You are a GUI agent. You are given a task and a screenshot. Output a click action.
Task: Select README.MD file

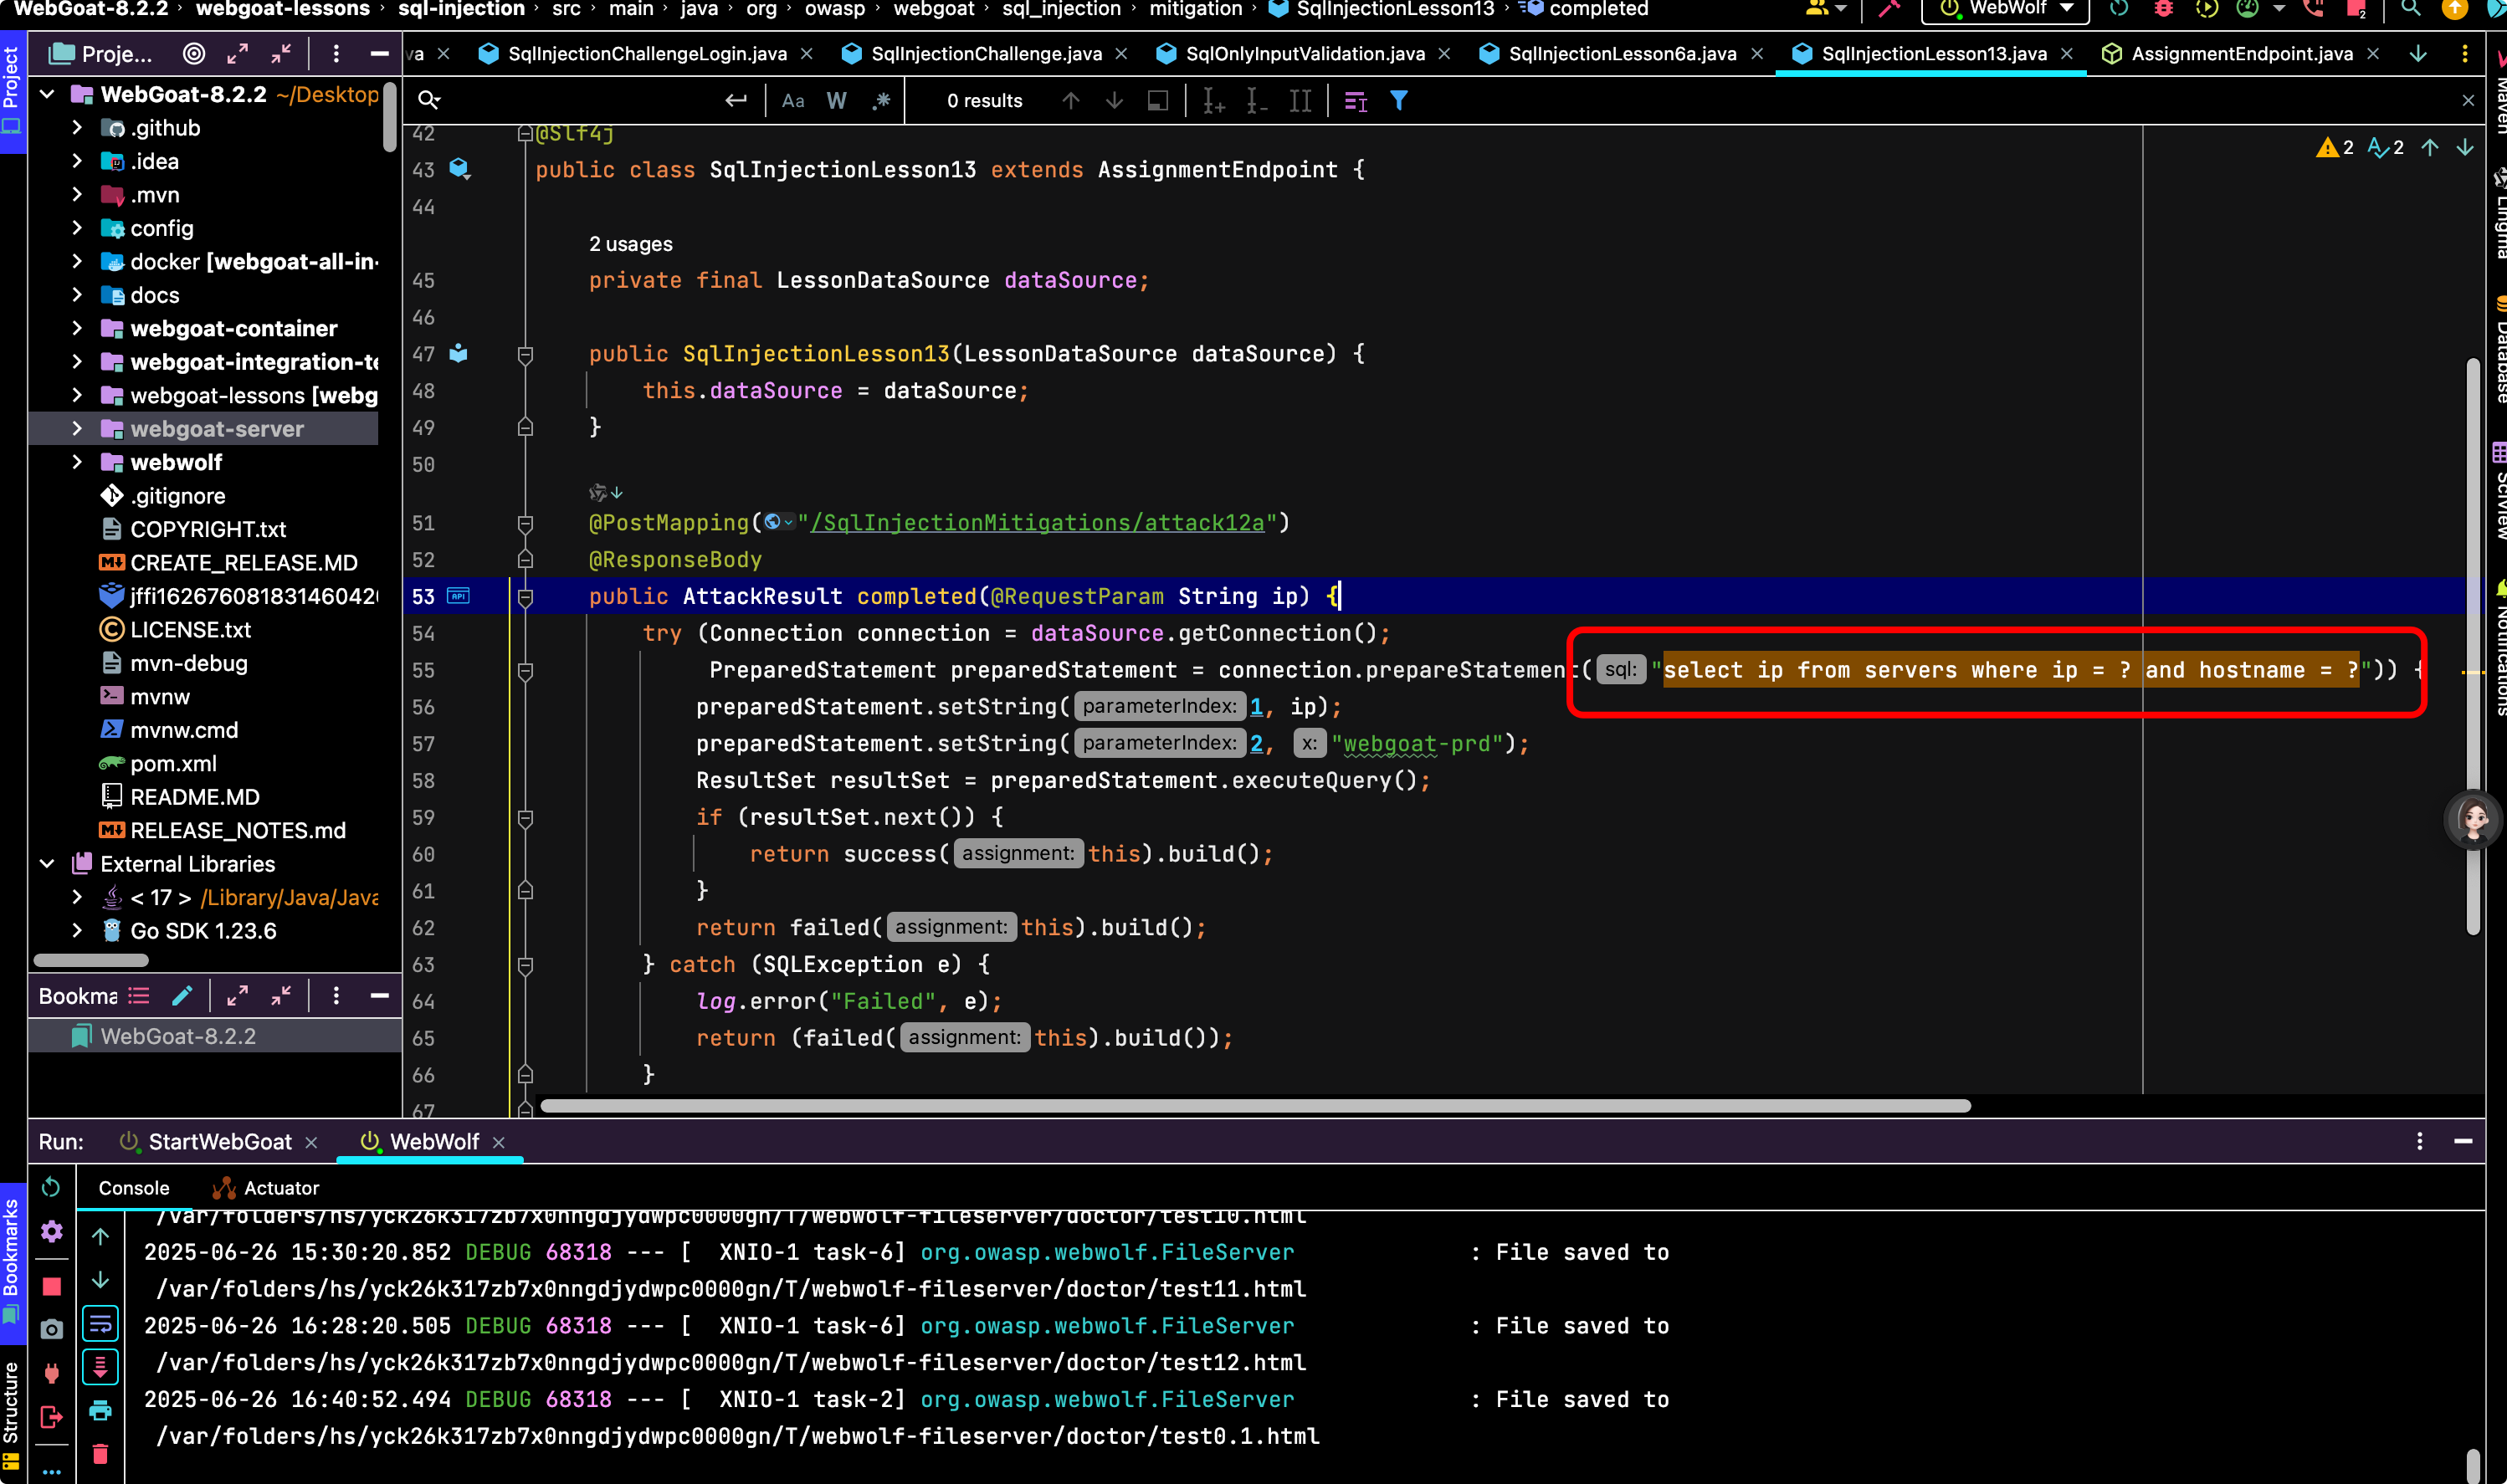(x=194, y=797)
